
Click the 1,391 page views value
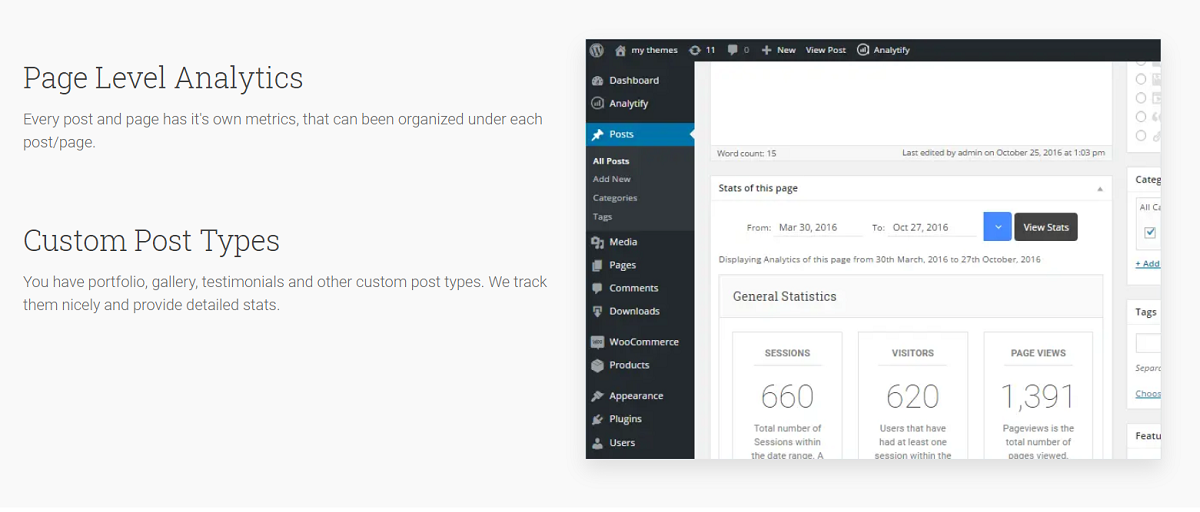click(x=1038, y=397)
